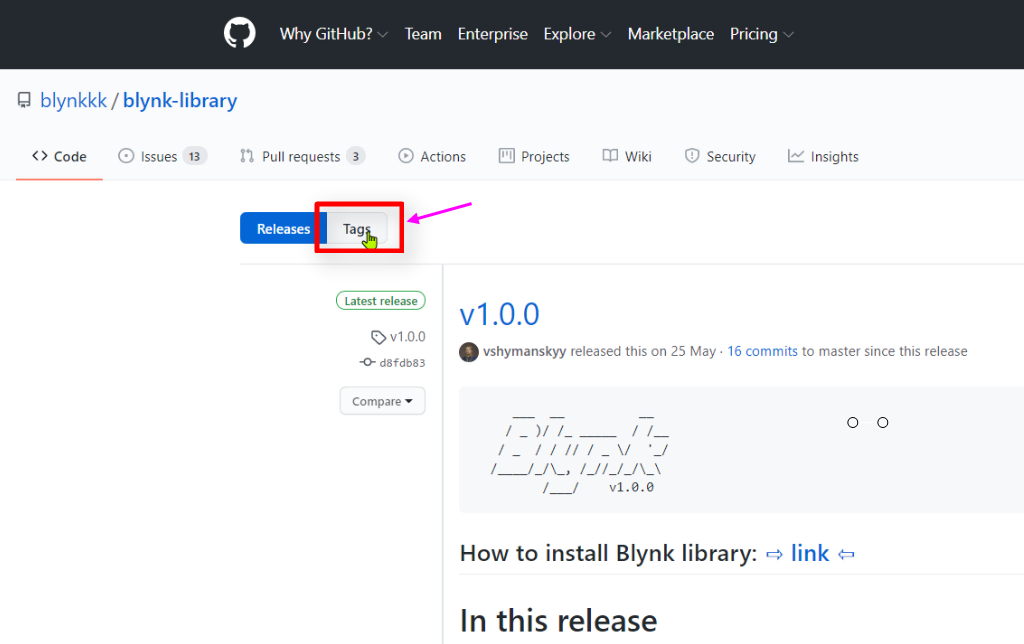Click the Latest release badge
The image size is (1024, 644).
coord(381,300)
